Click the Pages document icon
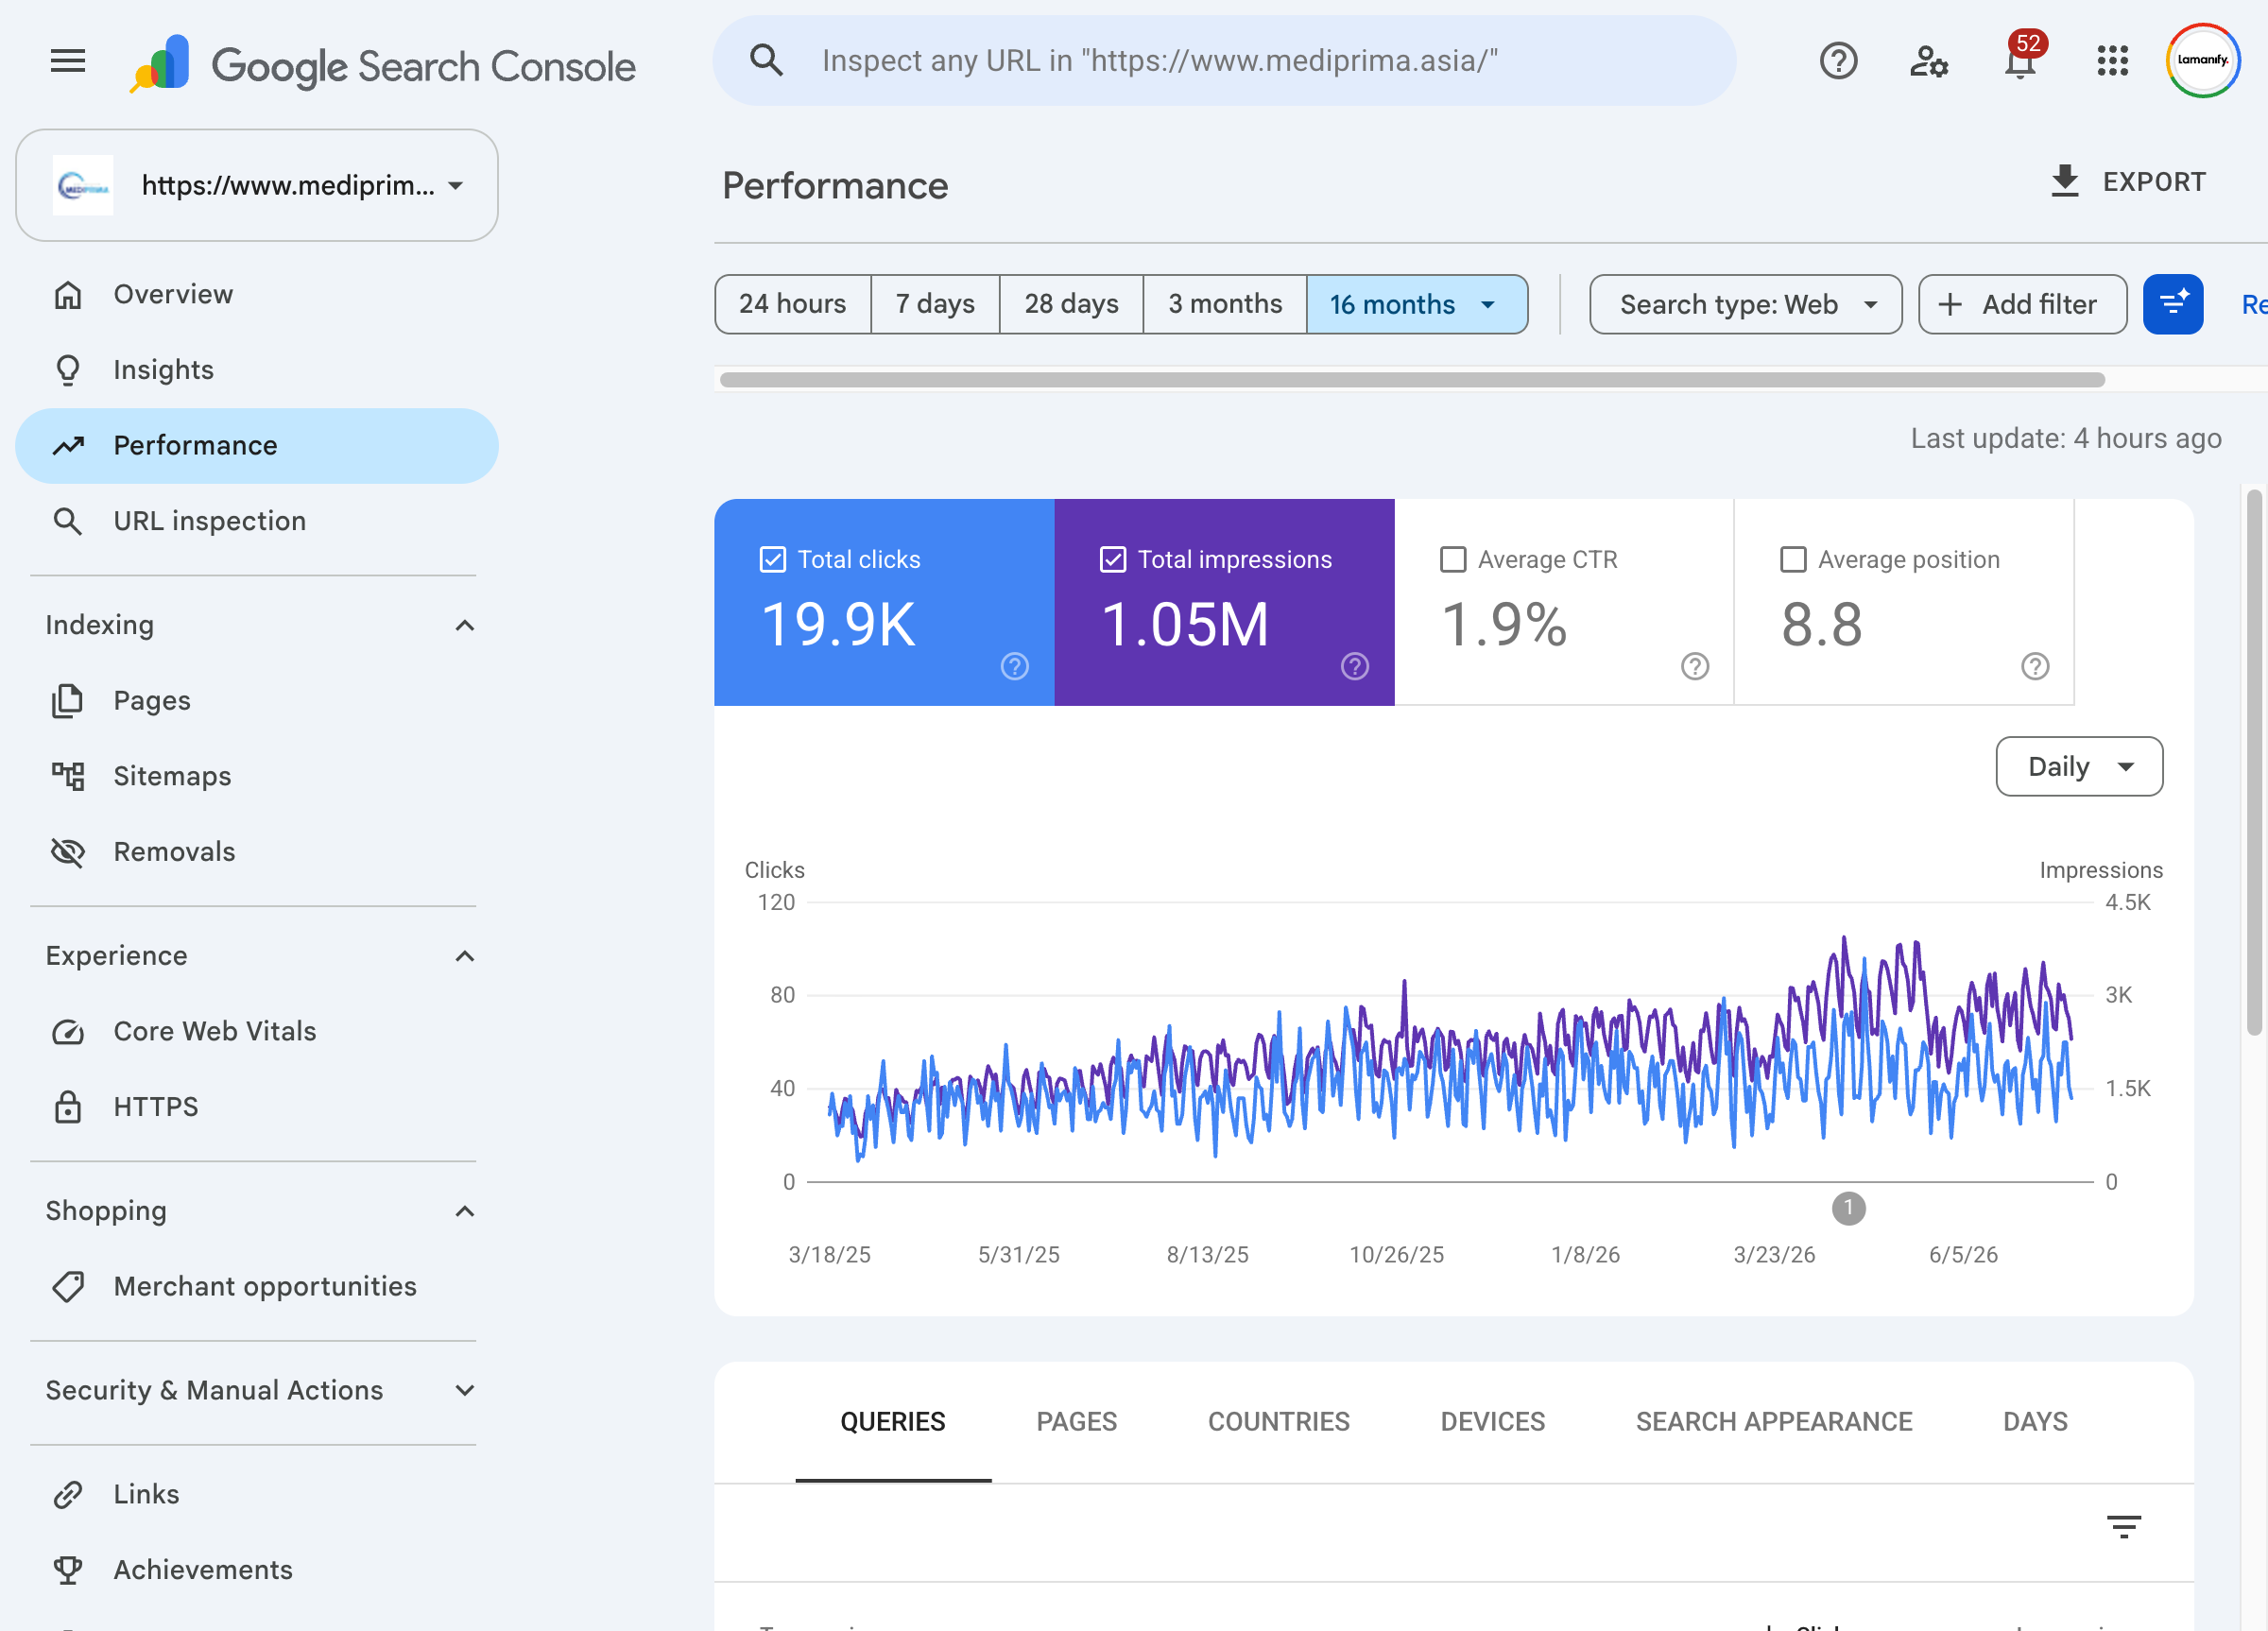Image resolution: width=2268 pixels, height=1631 pixels. pyautogui.click(x=68, y=701)
